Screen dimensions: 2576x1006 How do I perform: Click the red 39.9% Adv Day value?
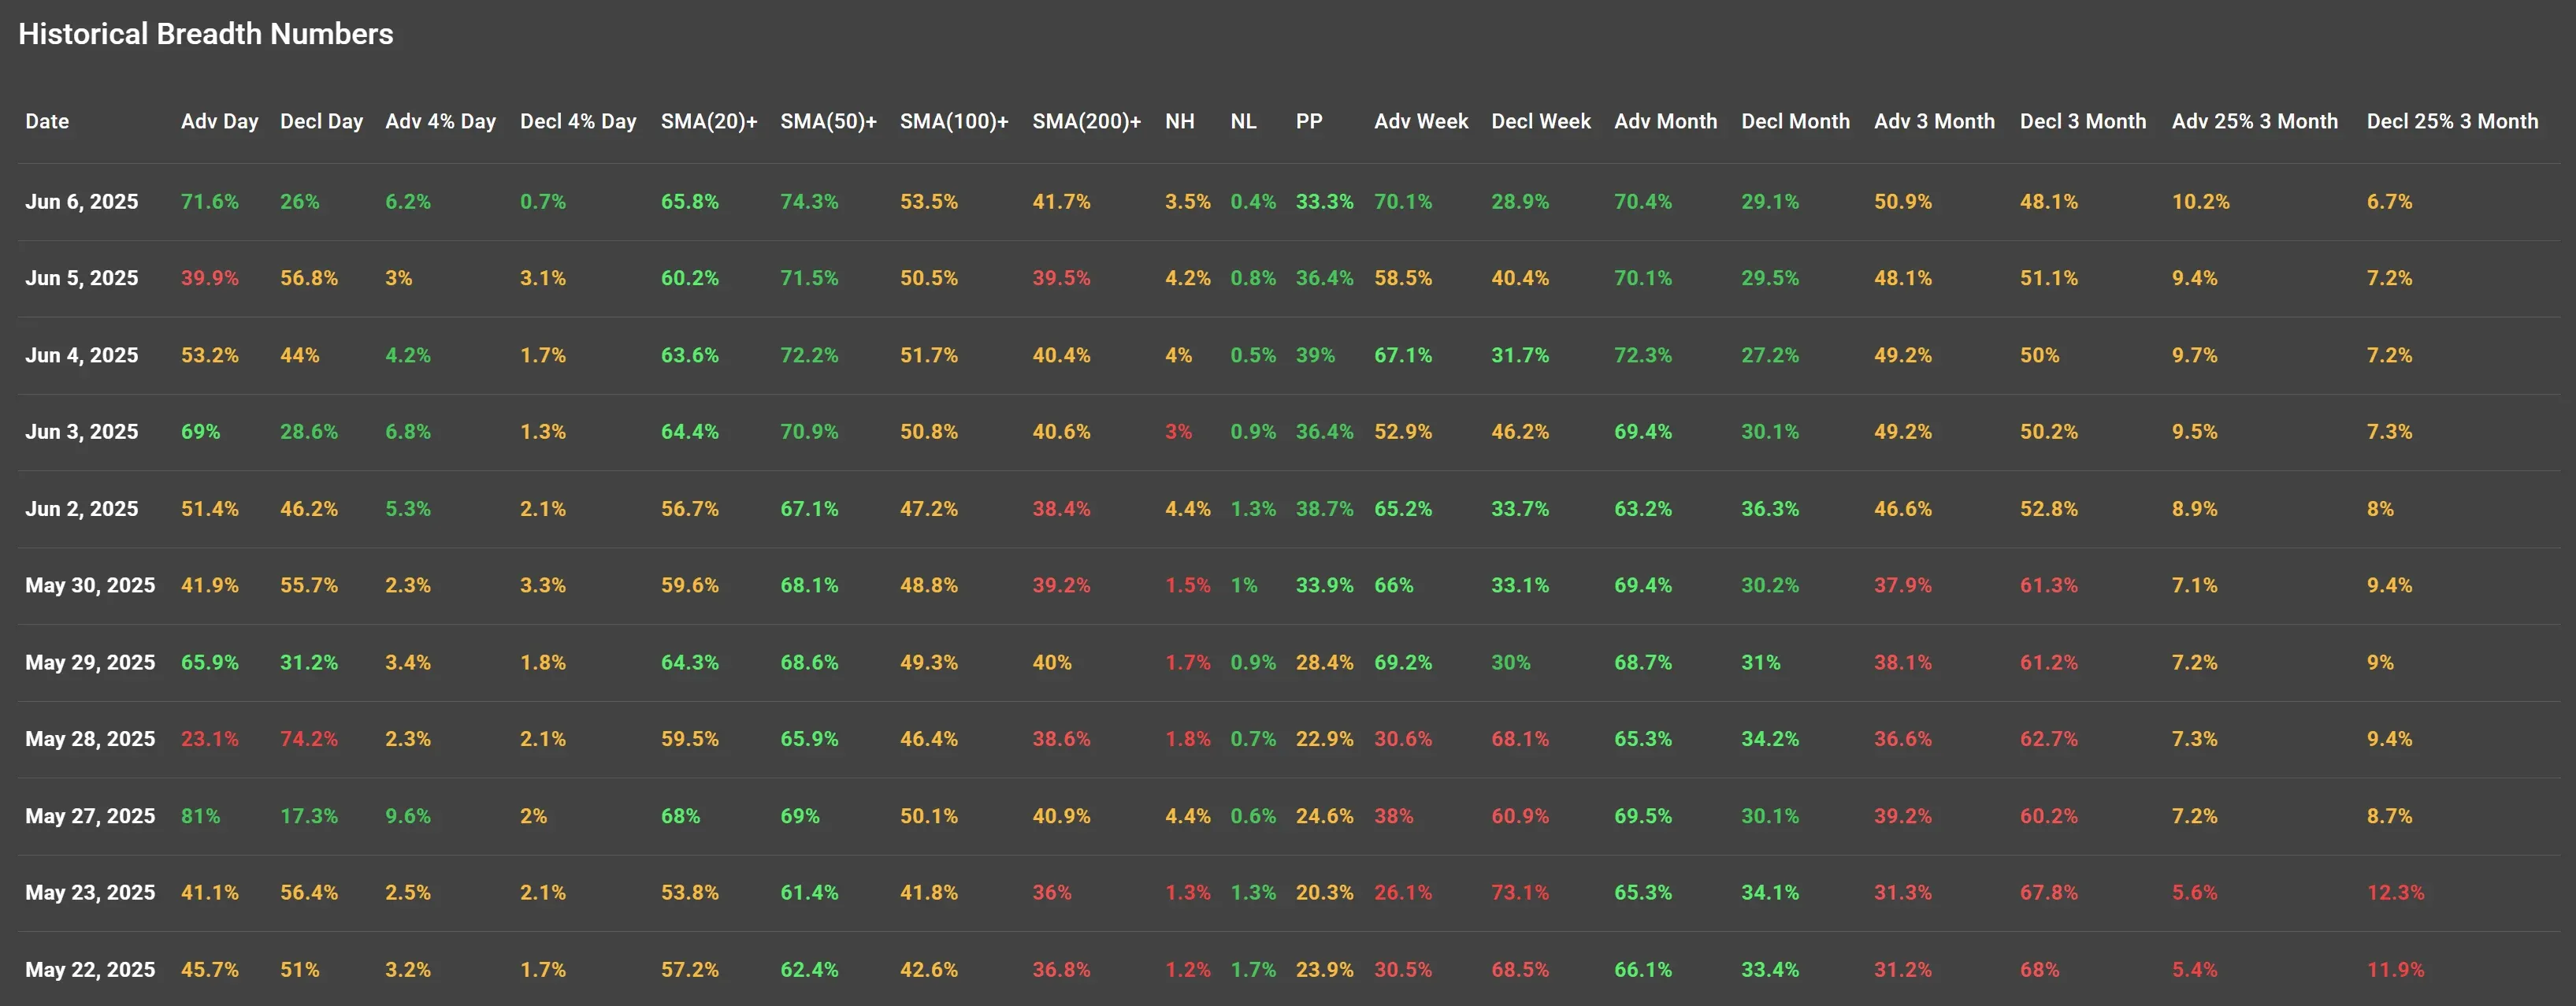coord(209,278)
